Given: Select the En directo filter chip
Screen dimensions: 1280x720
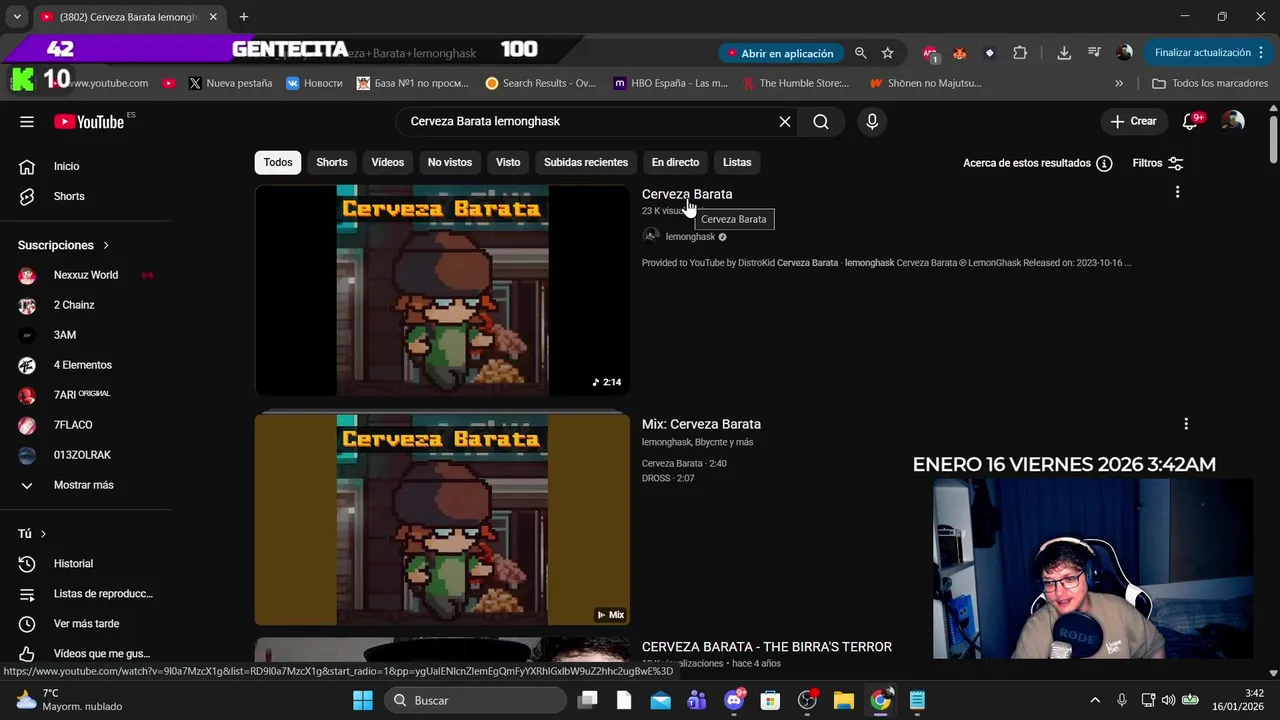Looking at the screenshot, I should coord(675,162).
